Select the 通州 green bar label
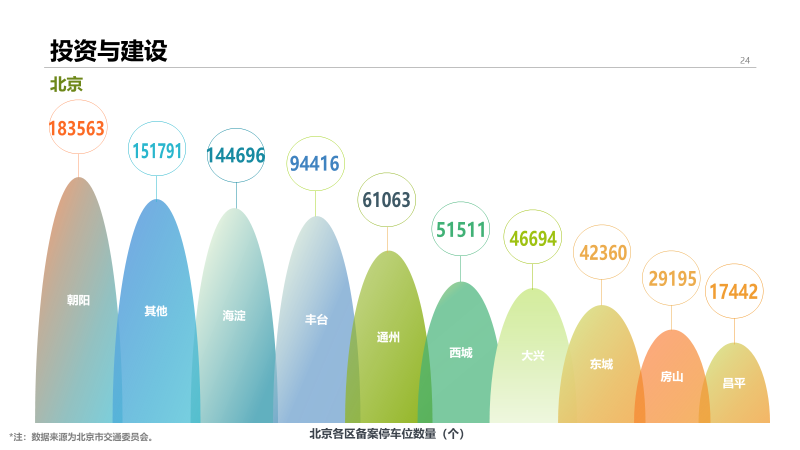Image resolution: width=800 pixels, height=450 pixels. coord(388,338)
